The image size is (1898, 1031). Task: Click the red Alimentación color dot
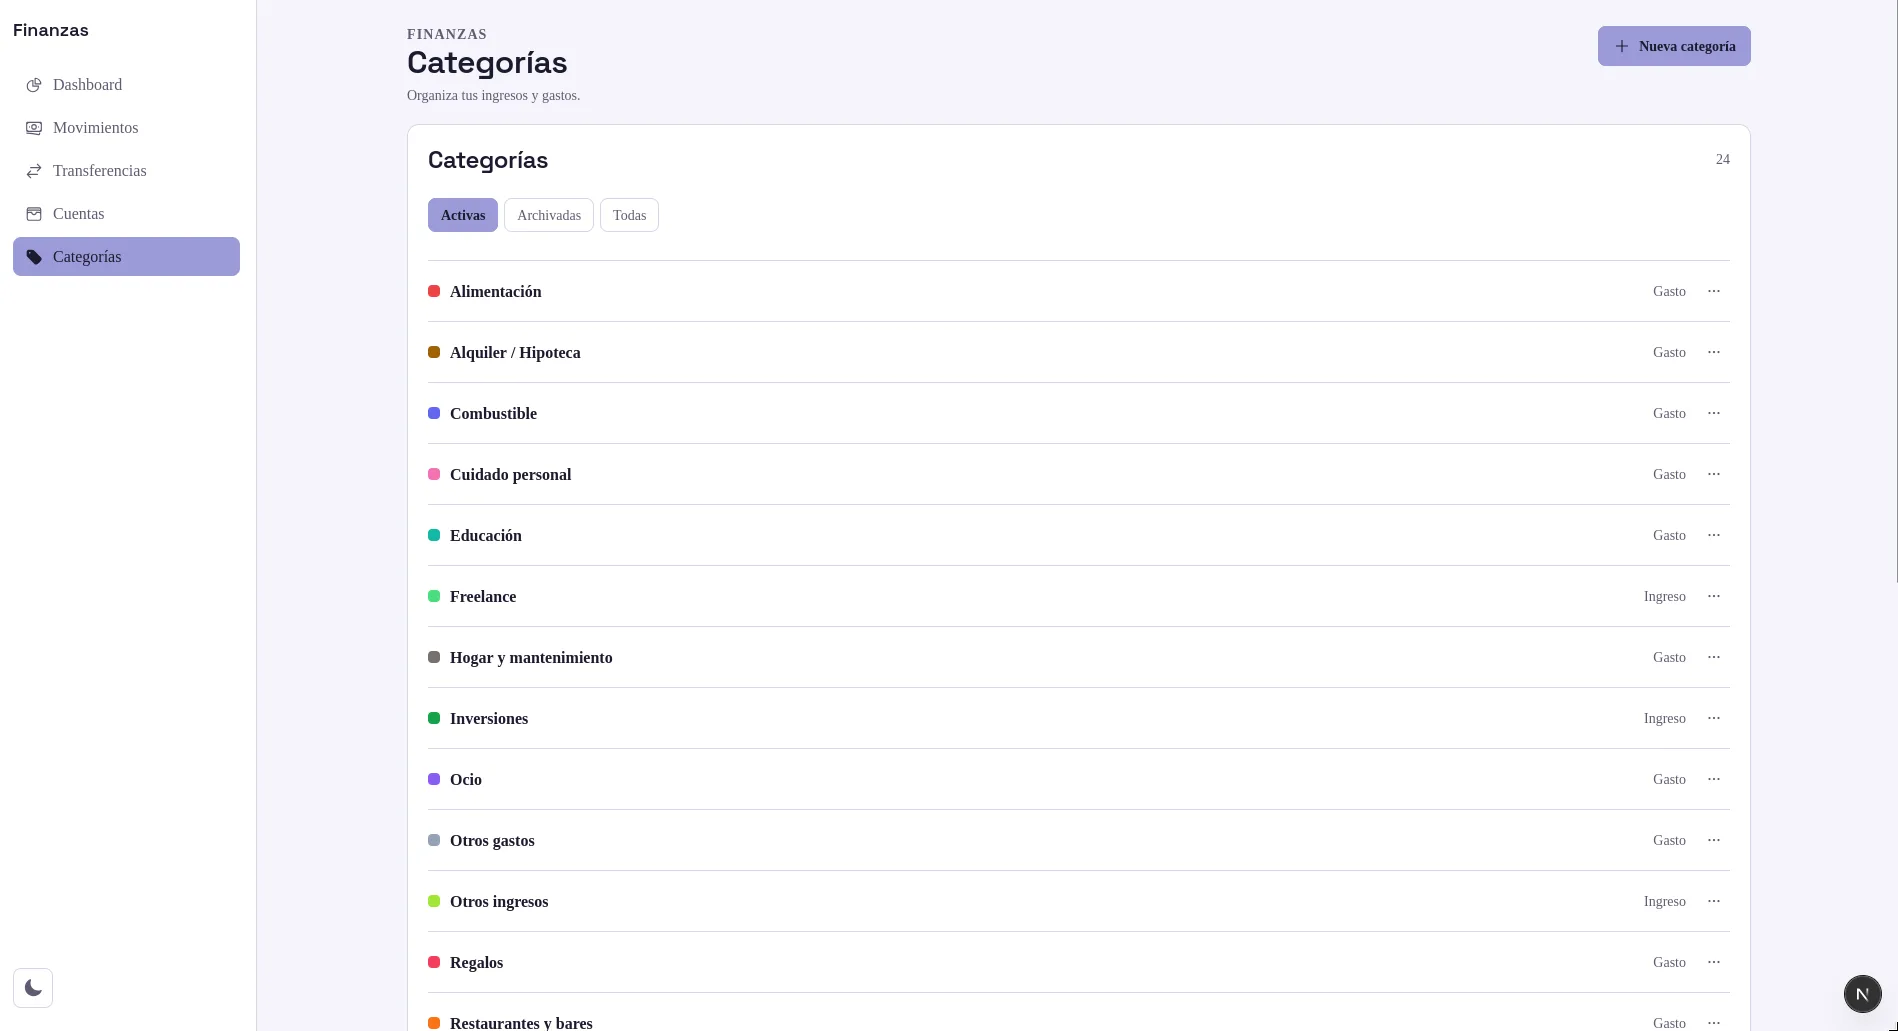pos(434,291)
